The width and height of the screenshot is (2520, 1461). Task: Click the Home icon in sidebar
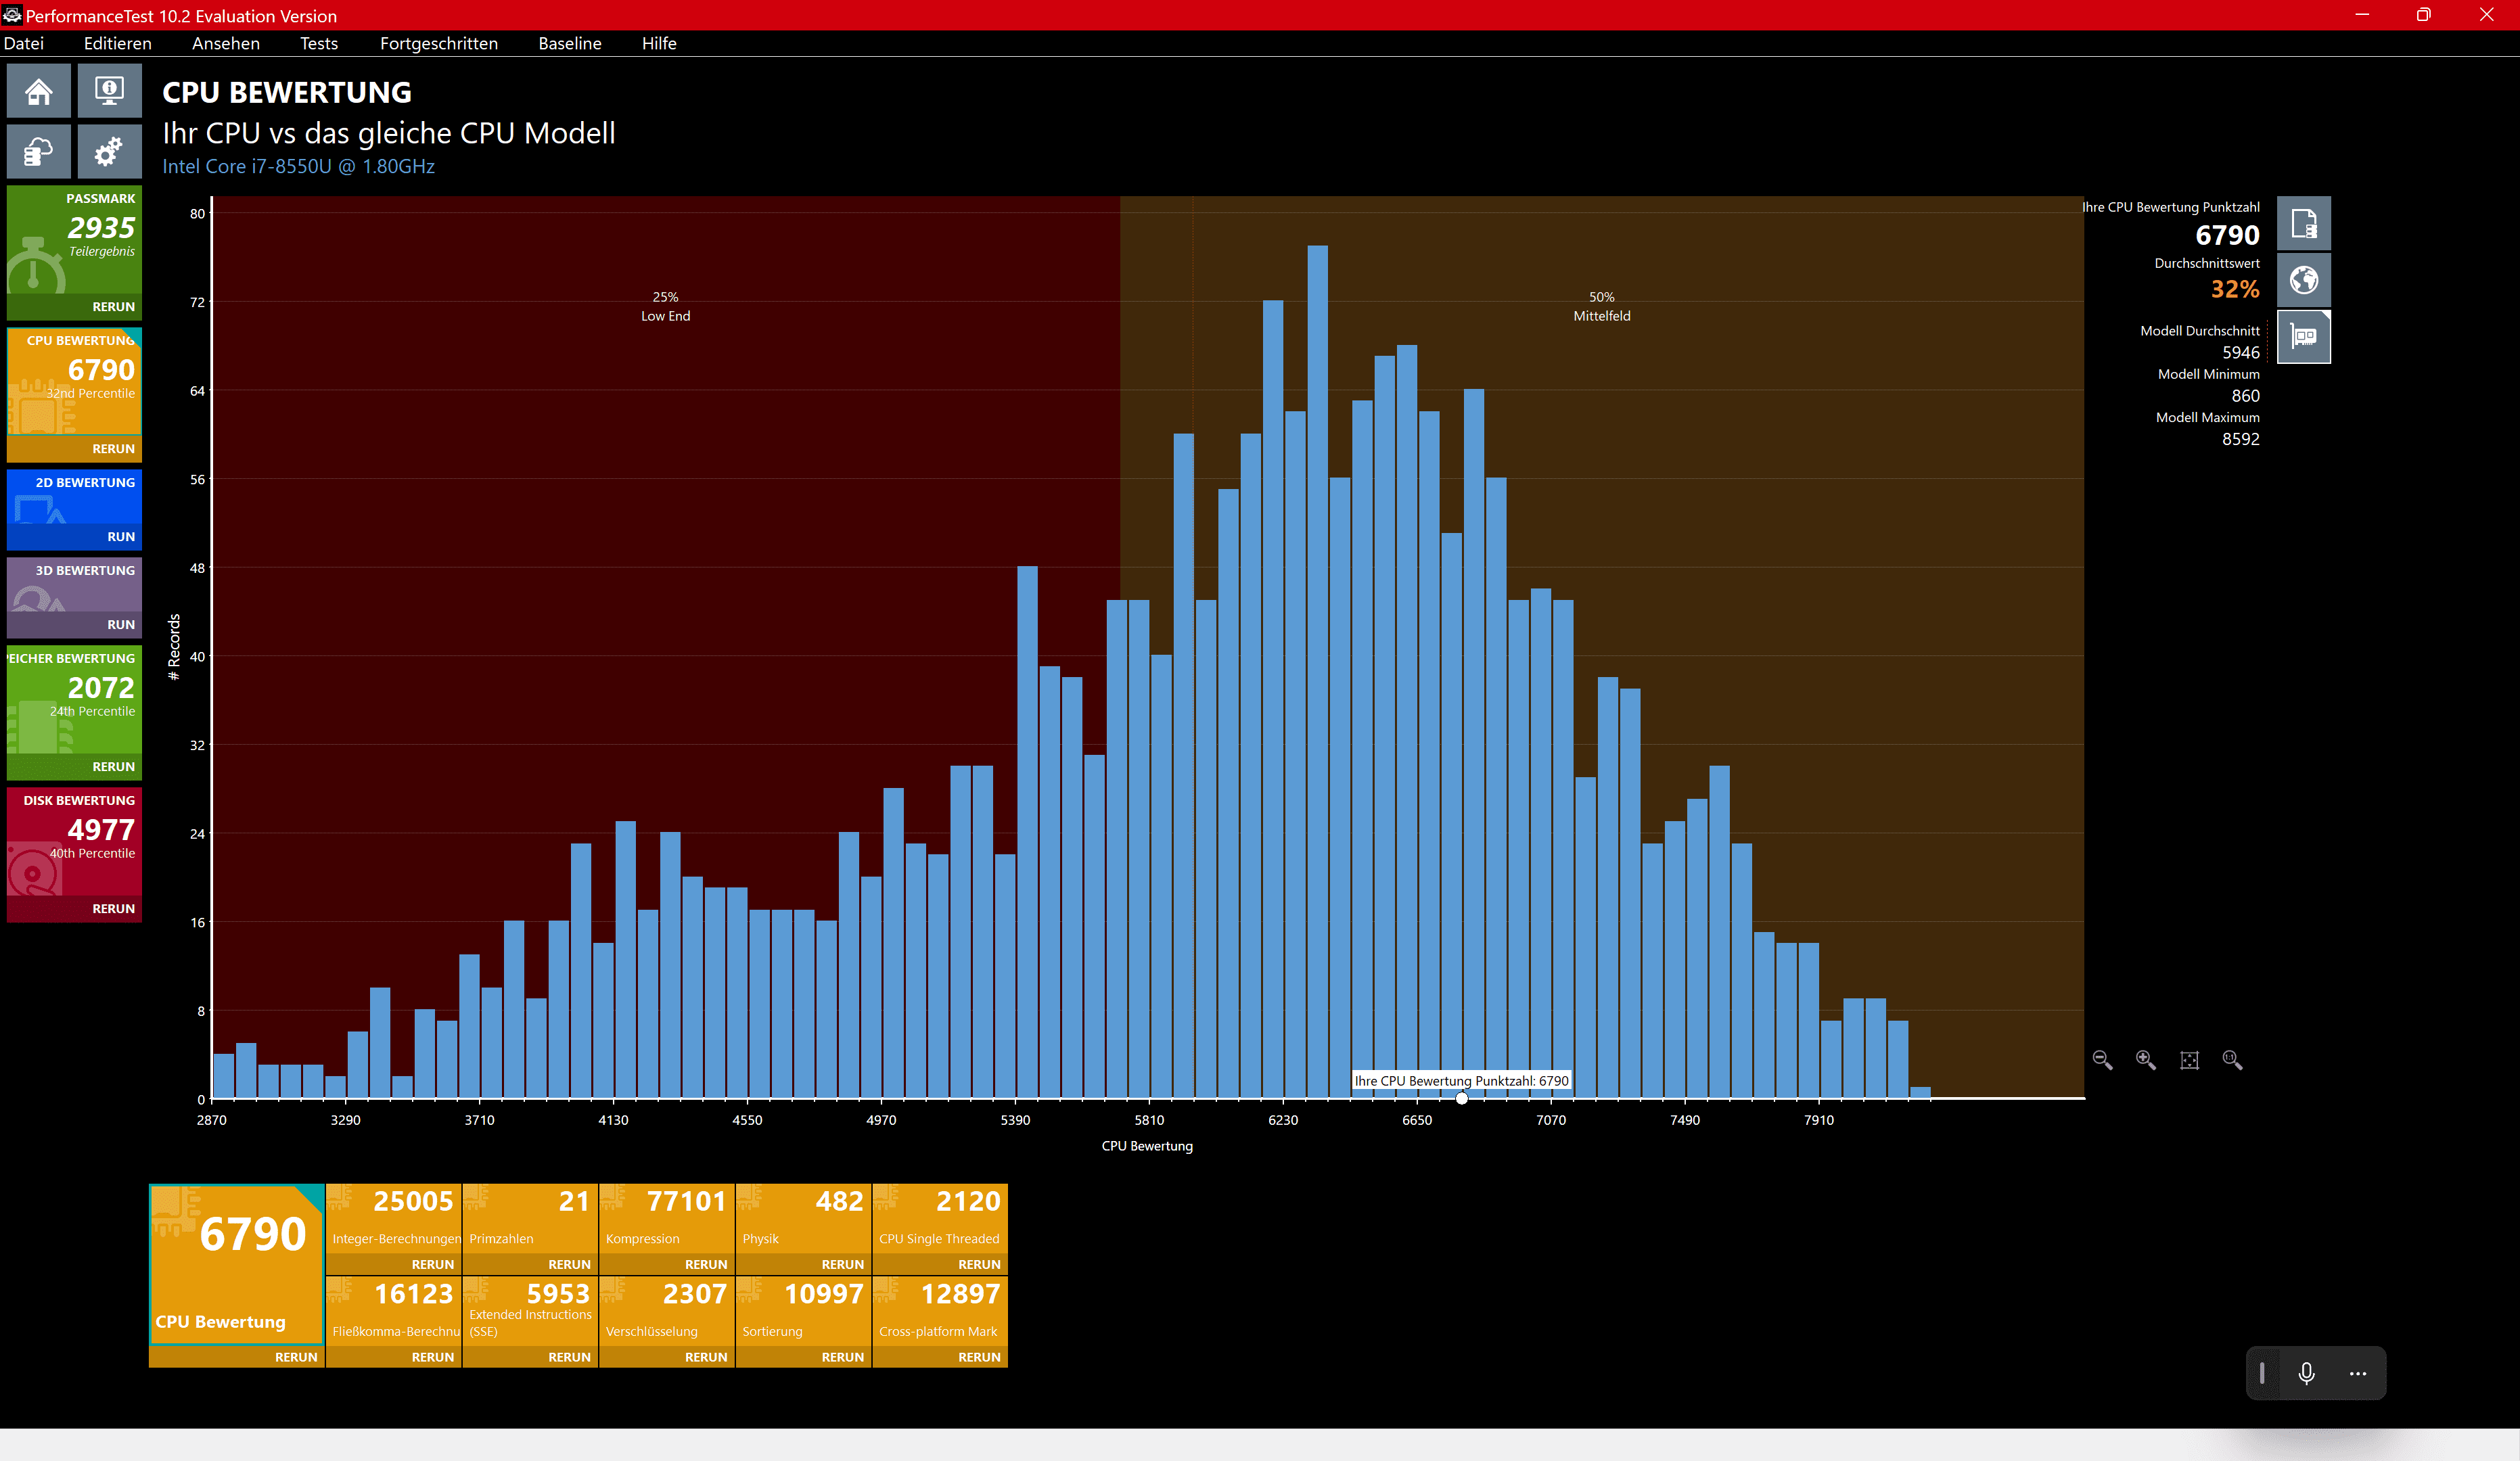click(x=39, y=92)
